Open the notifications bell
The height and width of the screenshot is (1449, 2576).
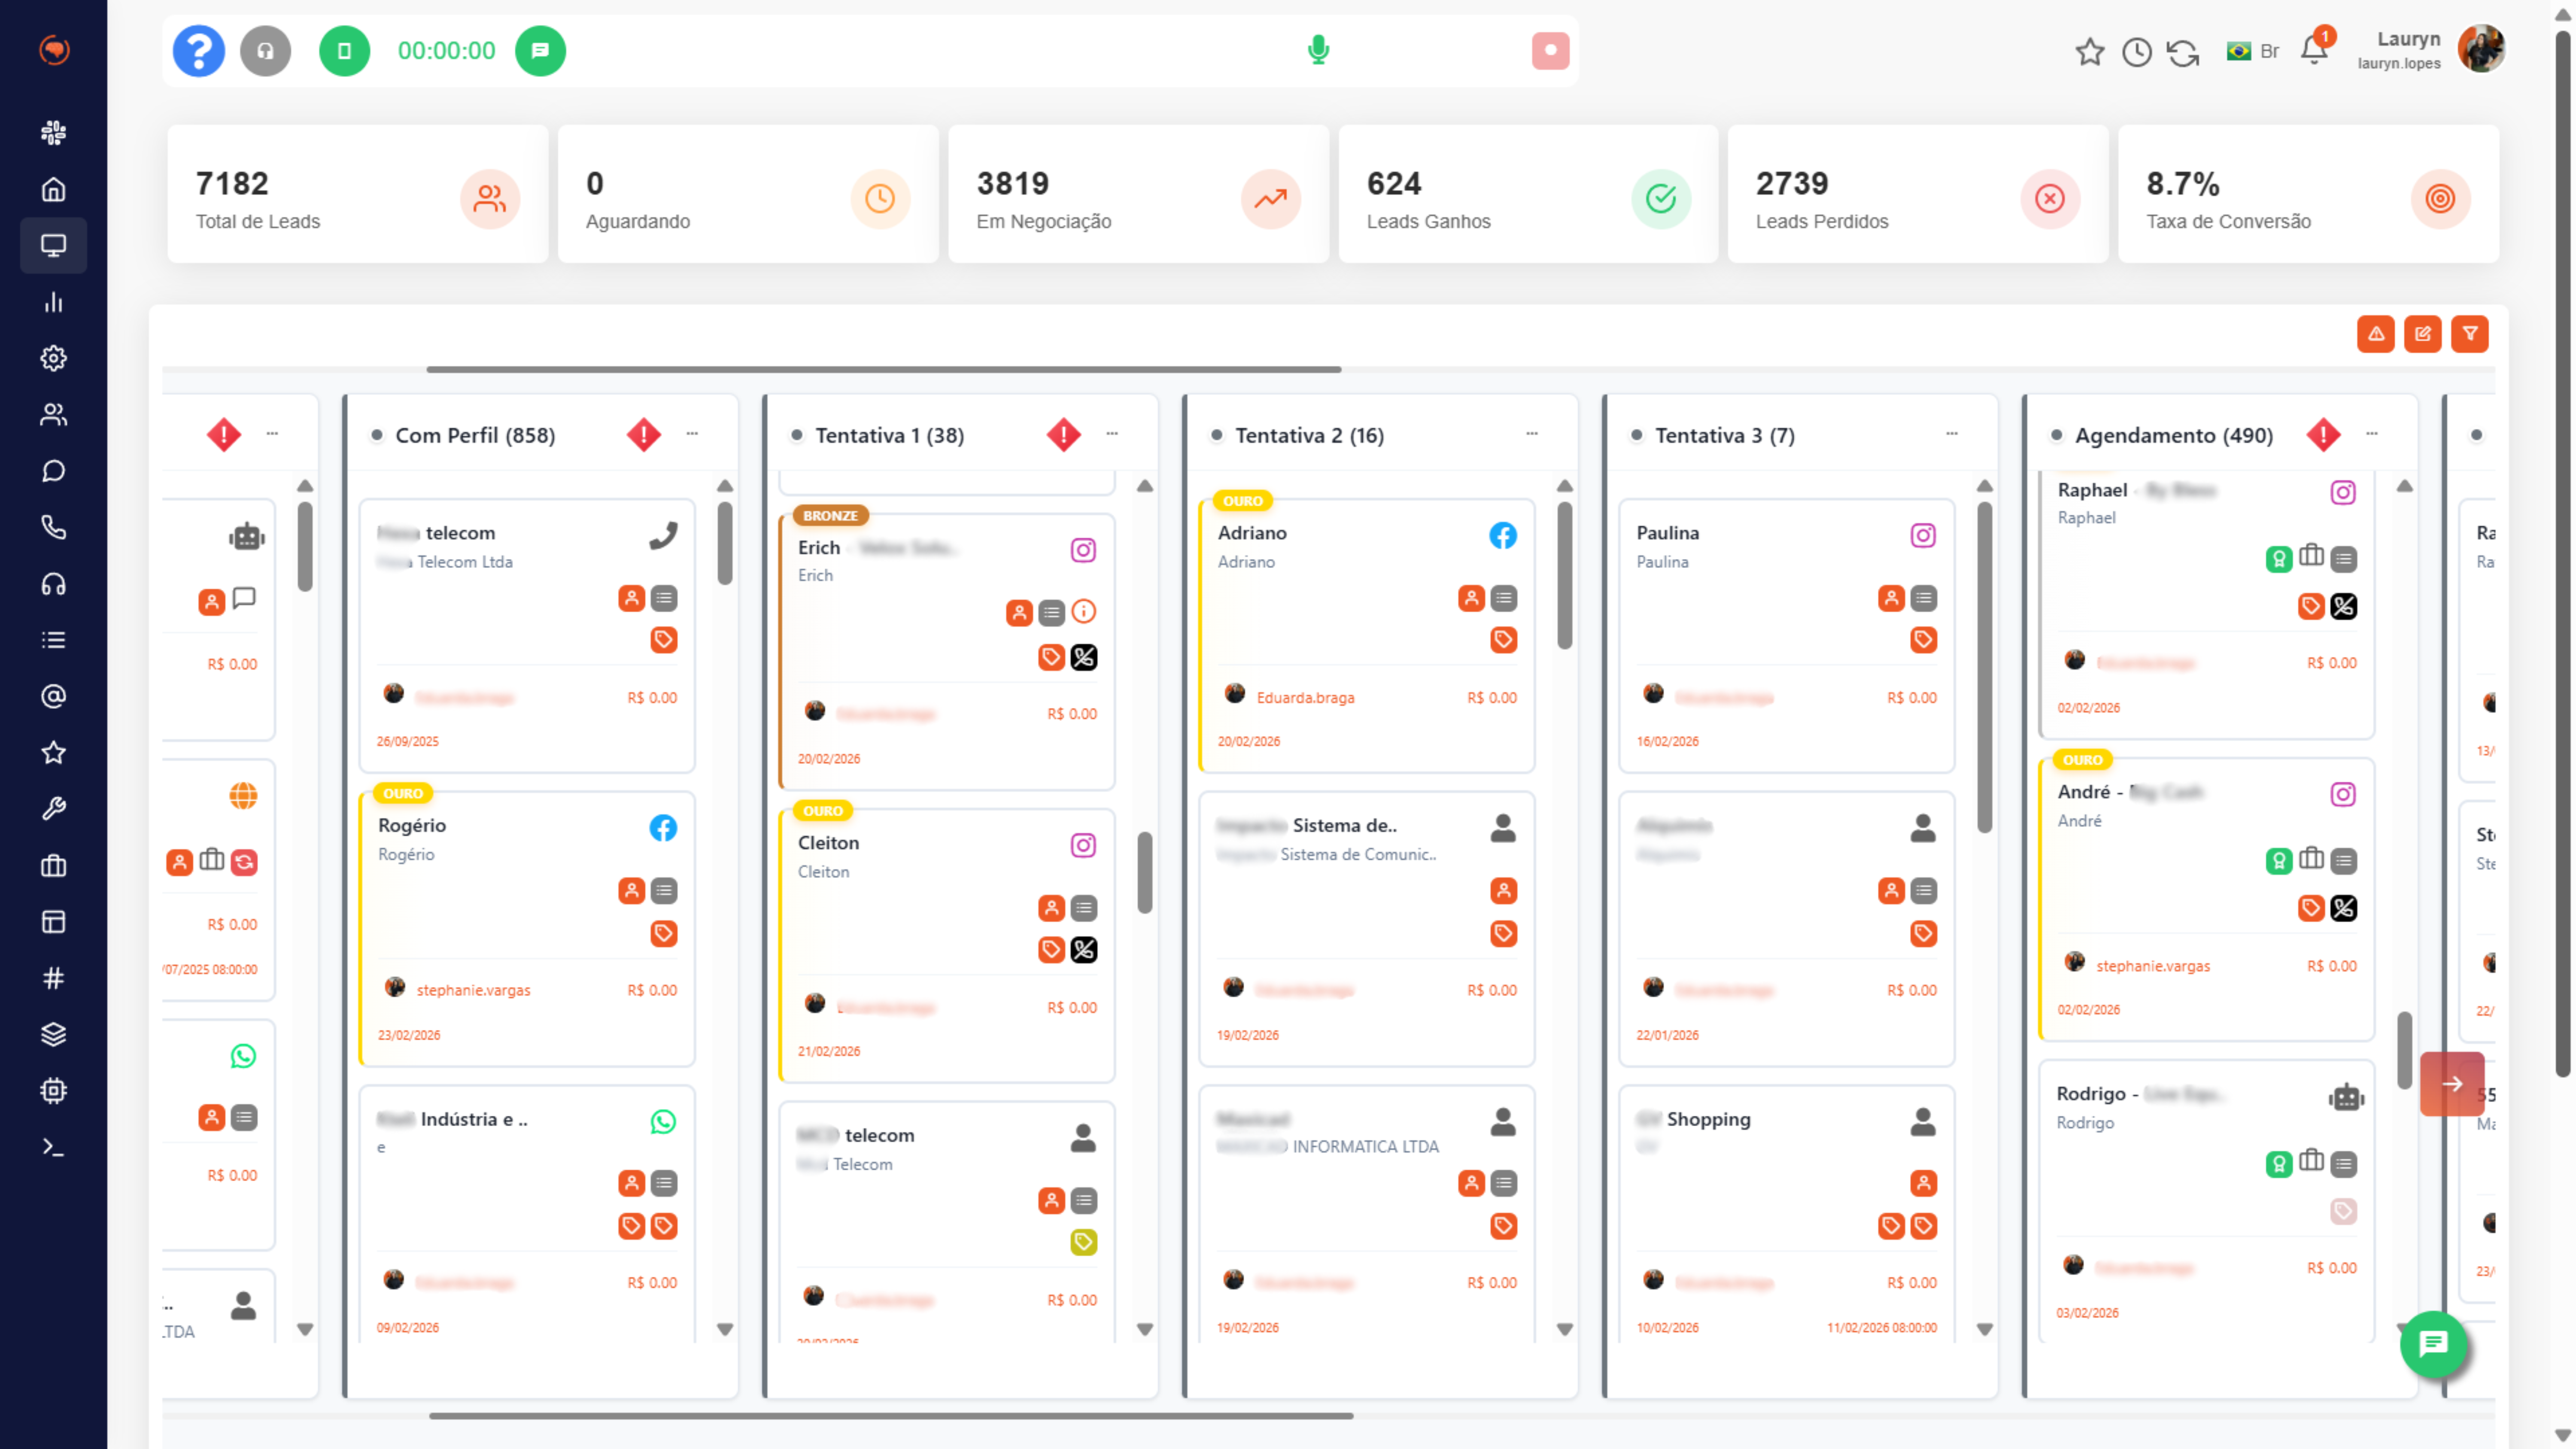click(x=2314, y=50)
